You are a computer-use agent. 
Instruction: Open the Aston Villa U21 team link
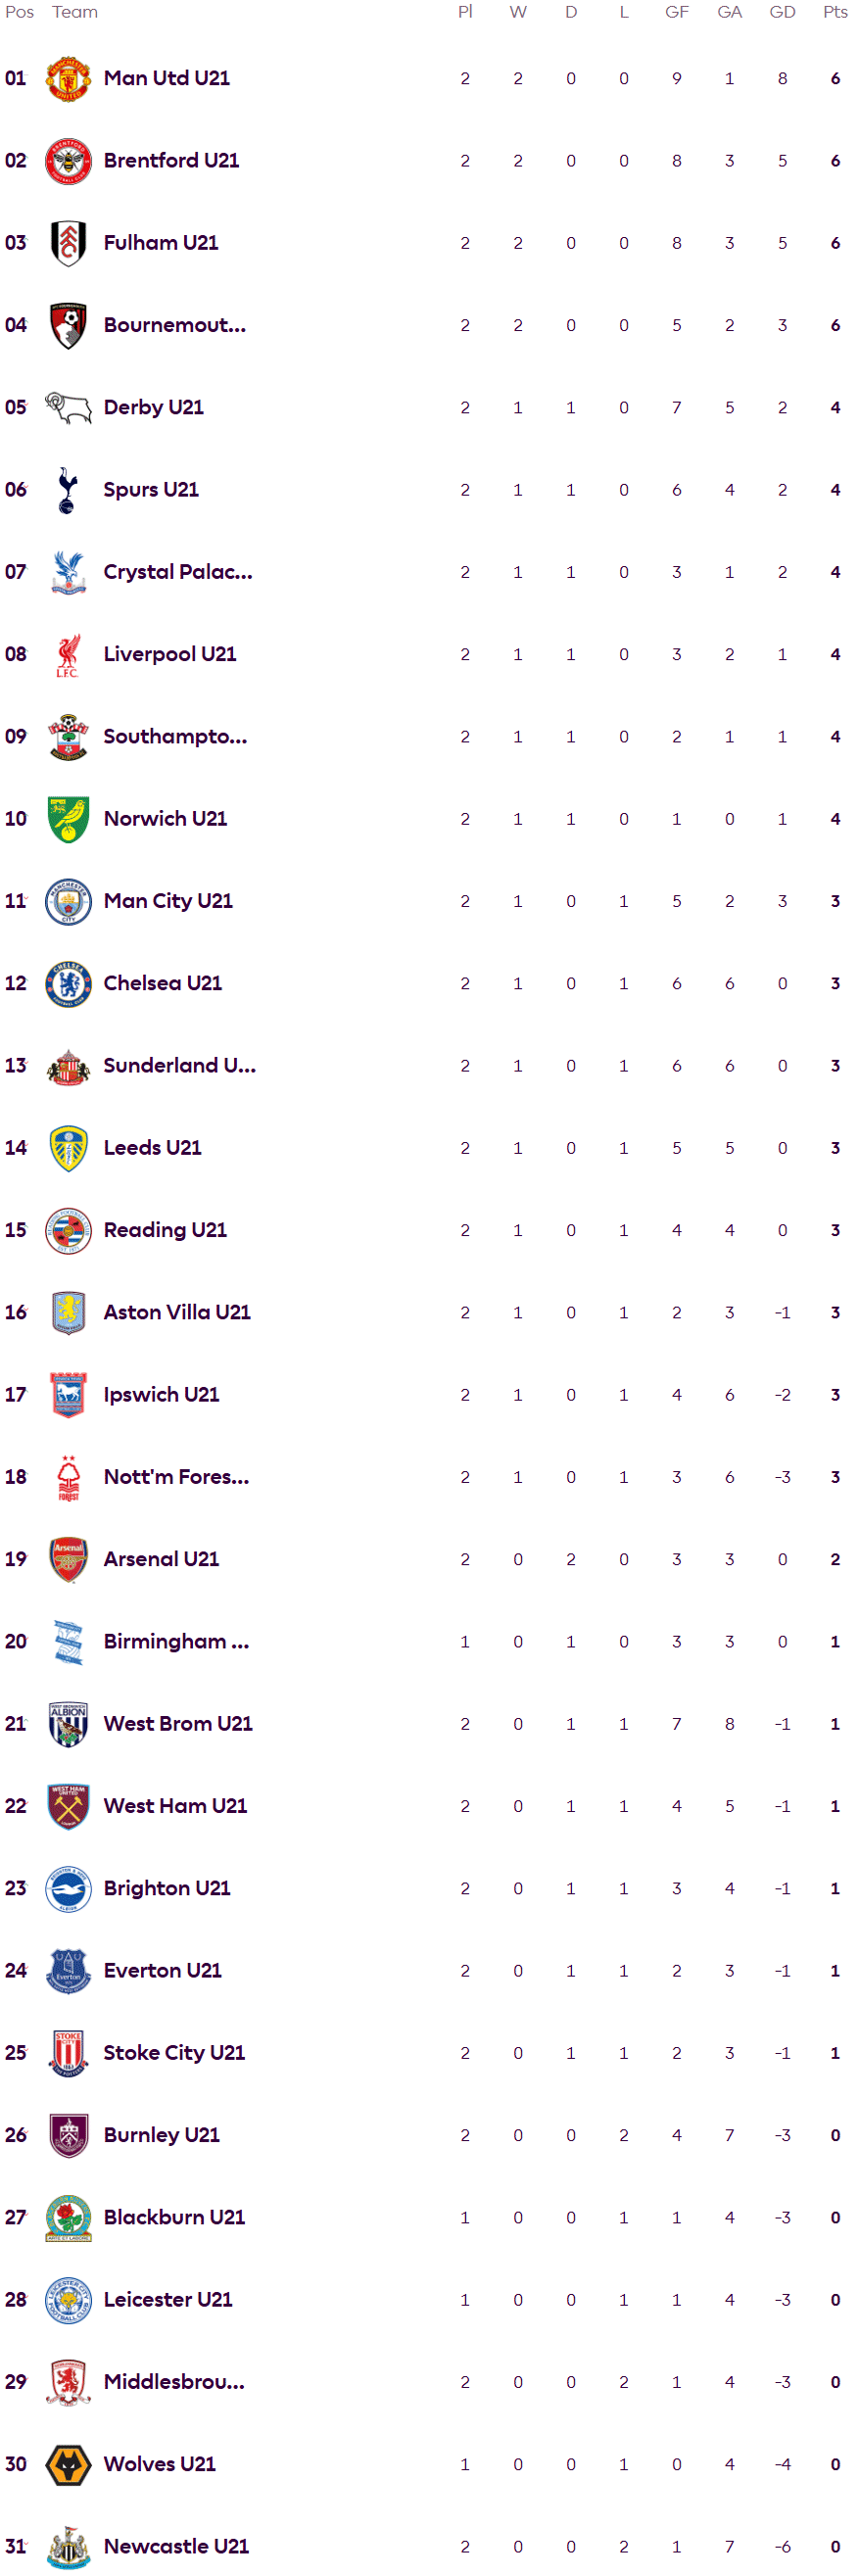pos(177,1313)
